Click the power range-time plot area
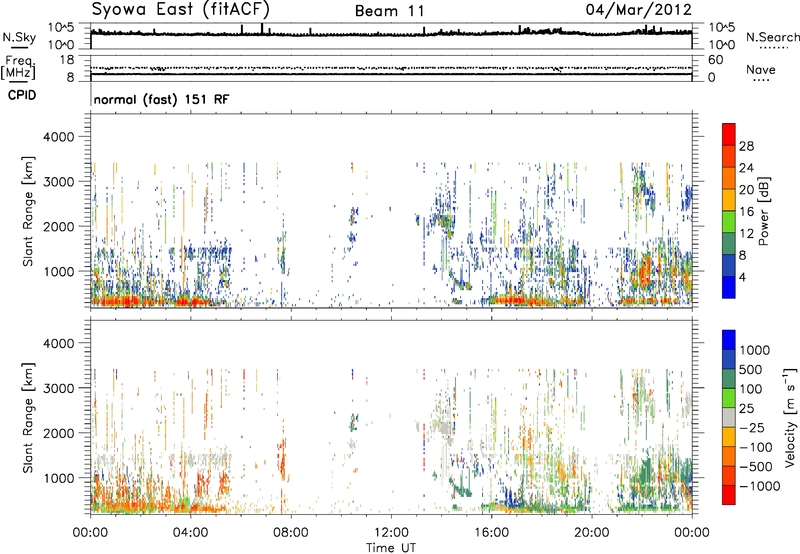The width and height of the screenshot is (800, 554). click(391, 211)
